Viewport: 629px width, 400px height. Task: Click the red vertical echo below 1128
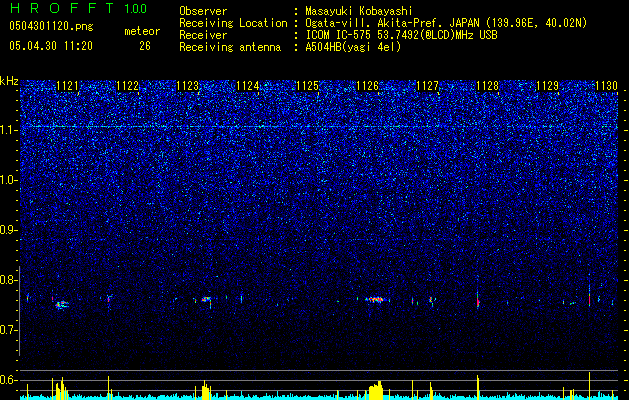(478, 300)
